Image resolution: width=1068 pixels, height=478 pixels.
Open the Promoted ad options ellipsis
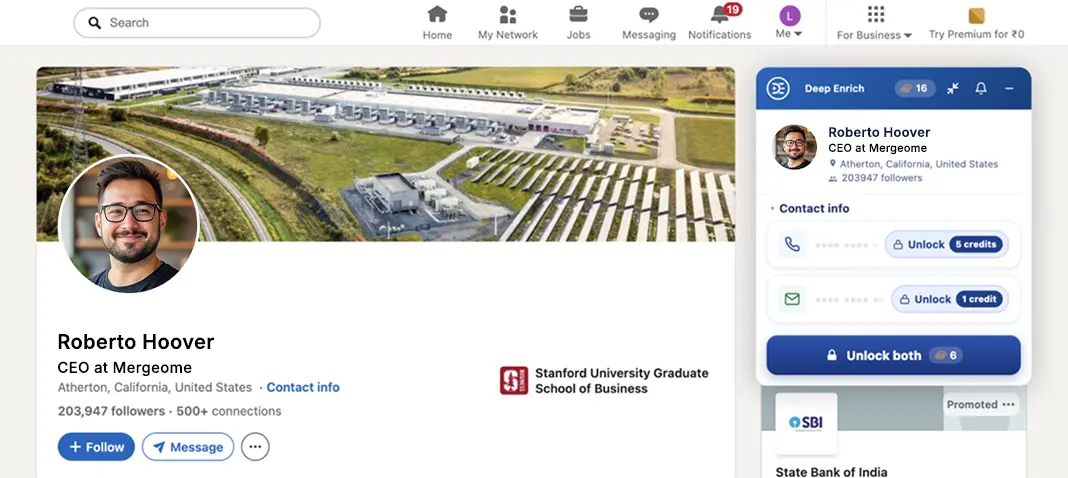tap(1008, 404)
